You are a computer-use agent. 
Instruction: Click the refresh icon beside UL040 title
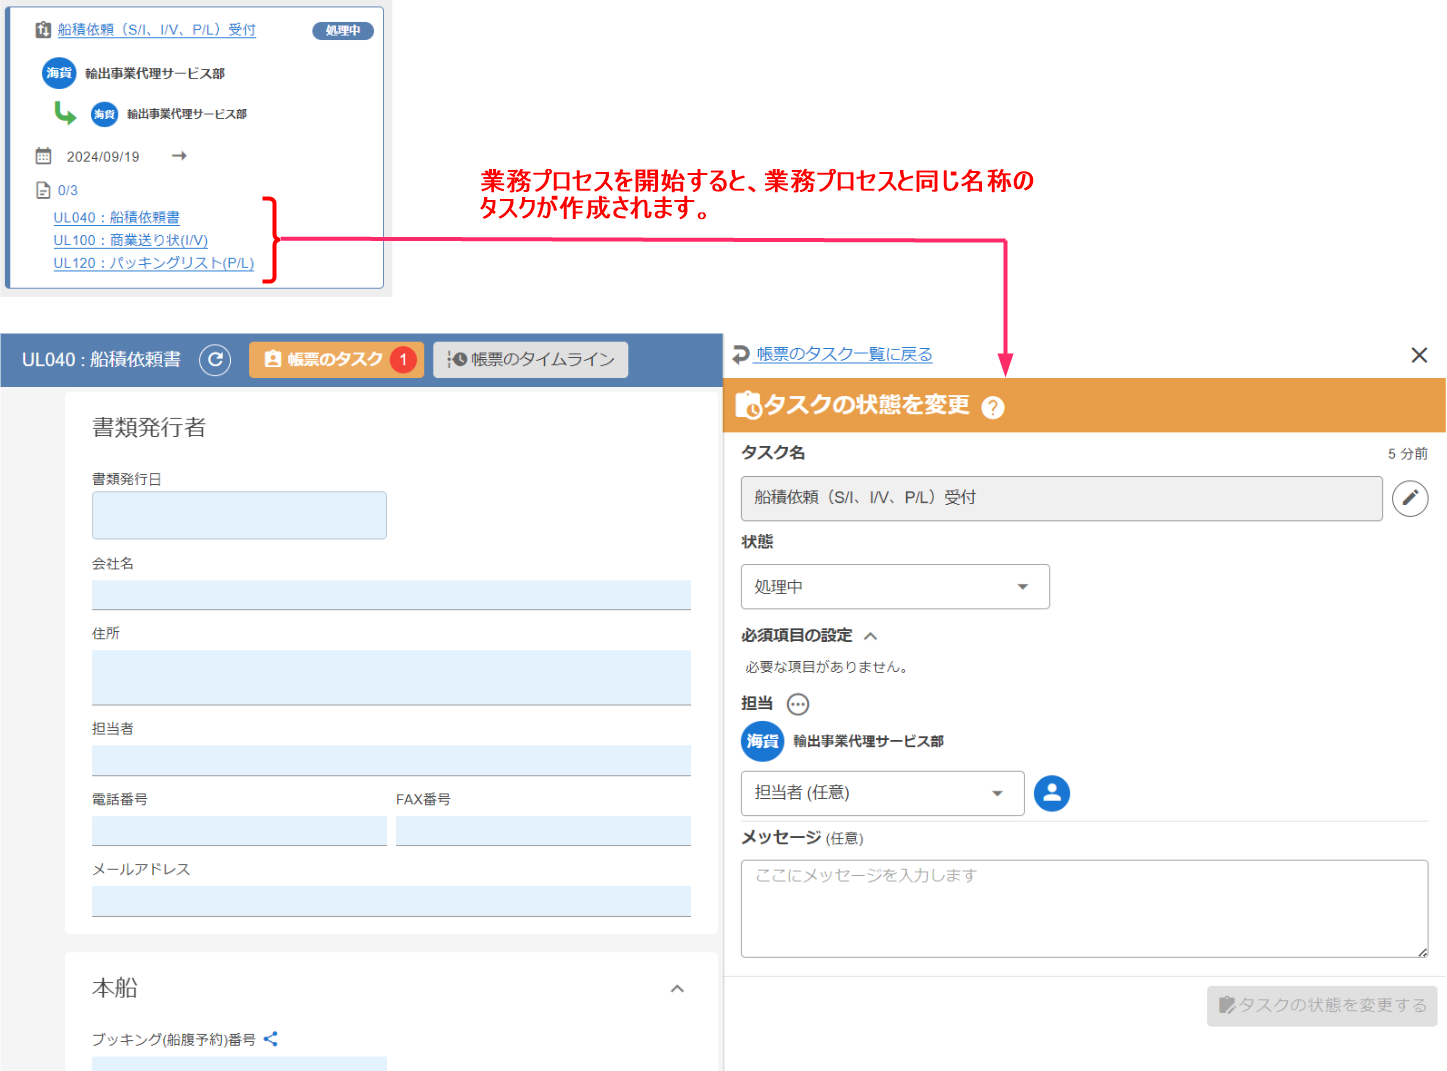215,360
